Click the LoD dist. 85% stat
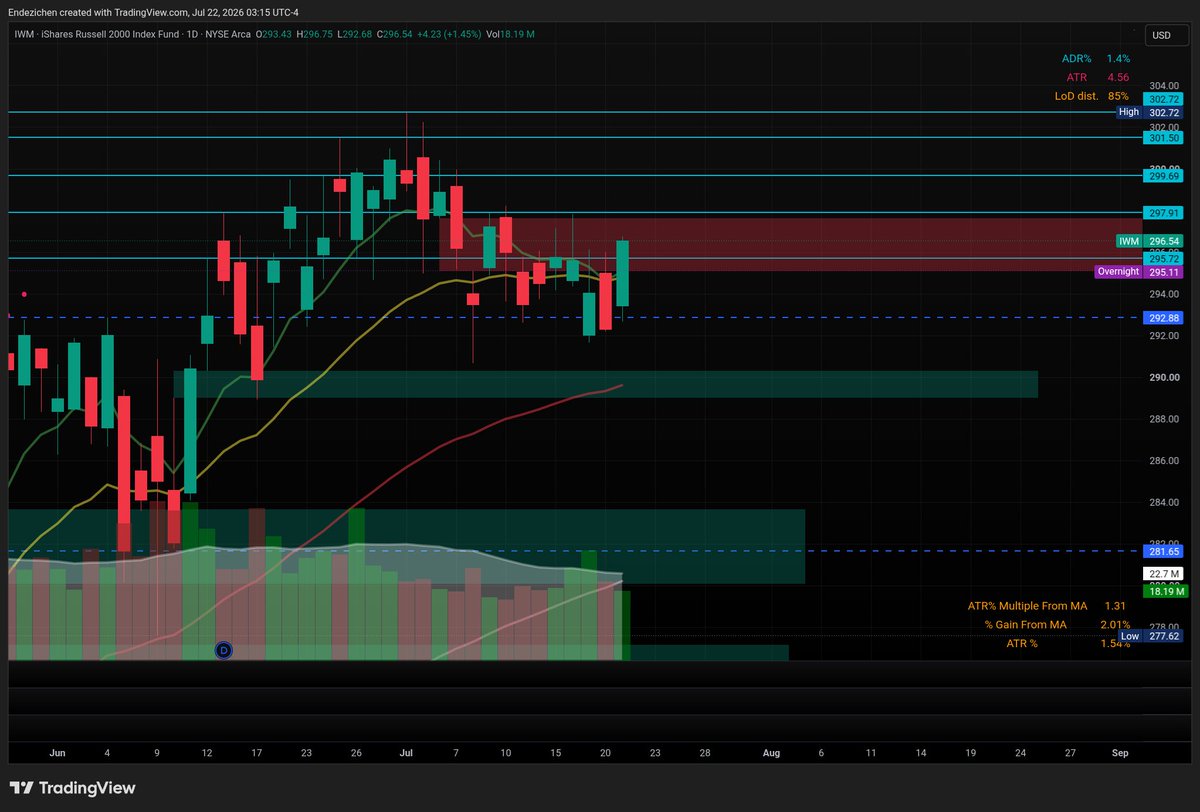 pyautogui.click(x=1092, y=96)
